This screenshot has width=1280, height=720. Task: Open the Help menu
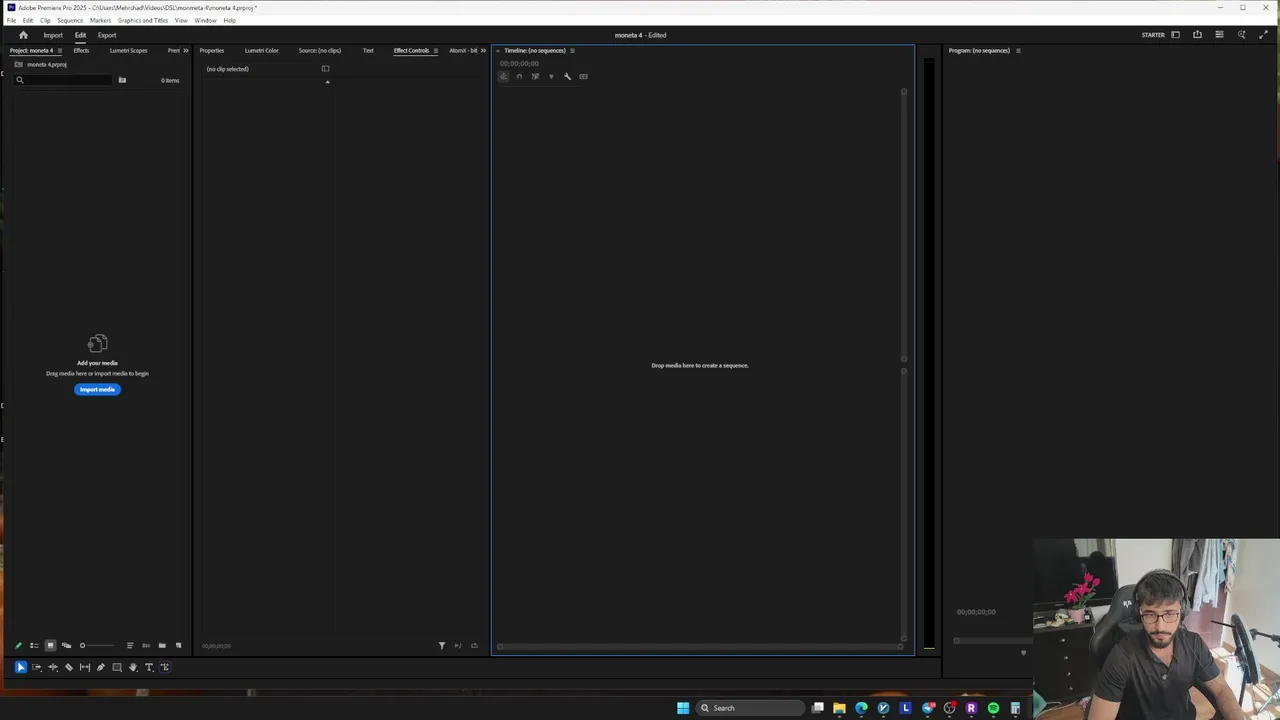click(229, 20)
